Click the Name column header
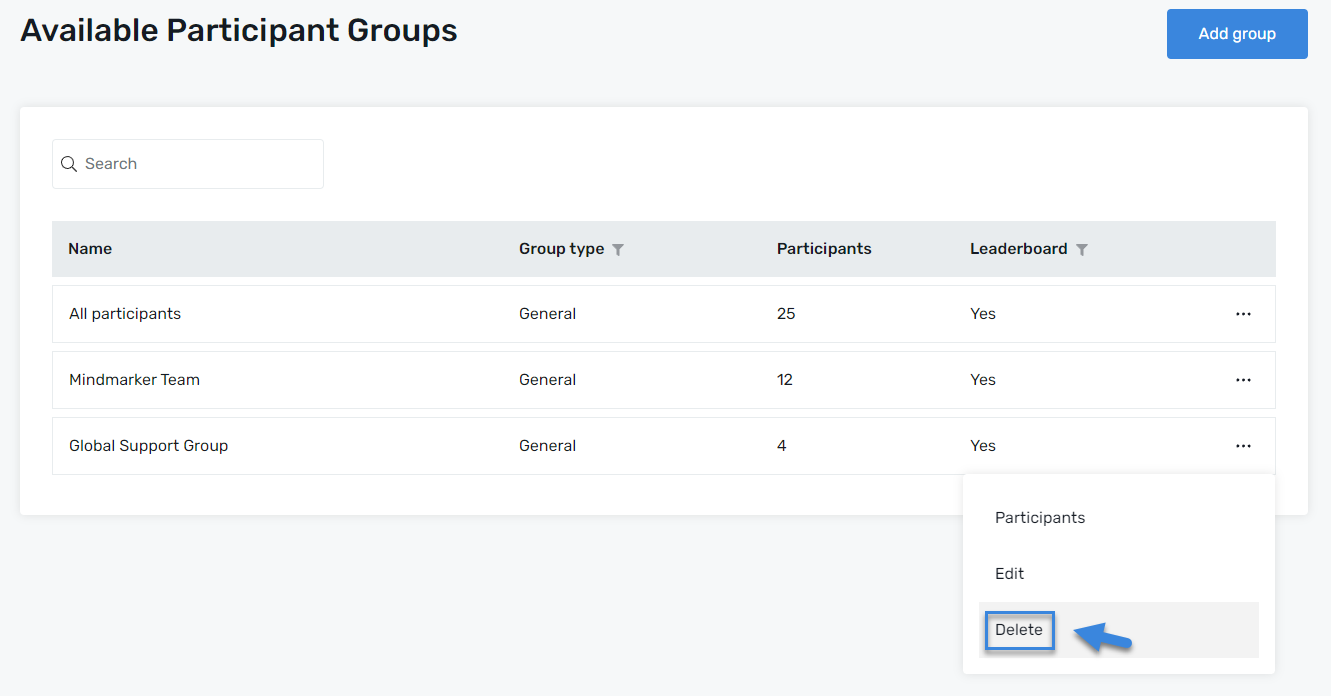The width and height of the screenshot is (1331, 696). 90,249
